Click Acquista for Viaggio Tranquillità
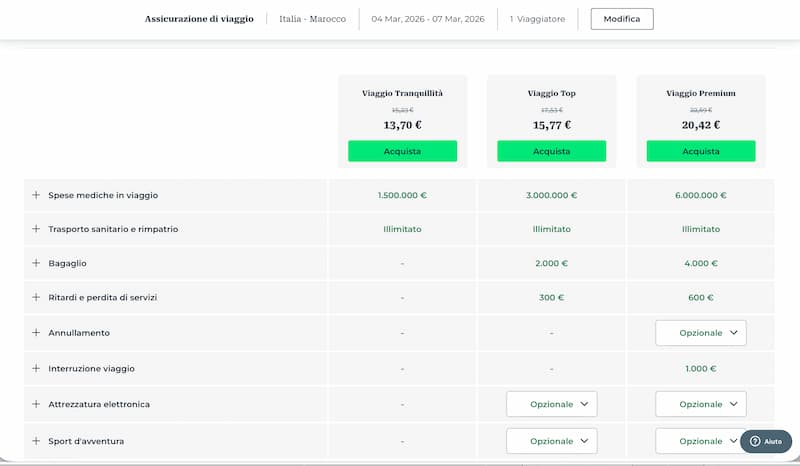 click(x=402, y=151)
